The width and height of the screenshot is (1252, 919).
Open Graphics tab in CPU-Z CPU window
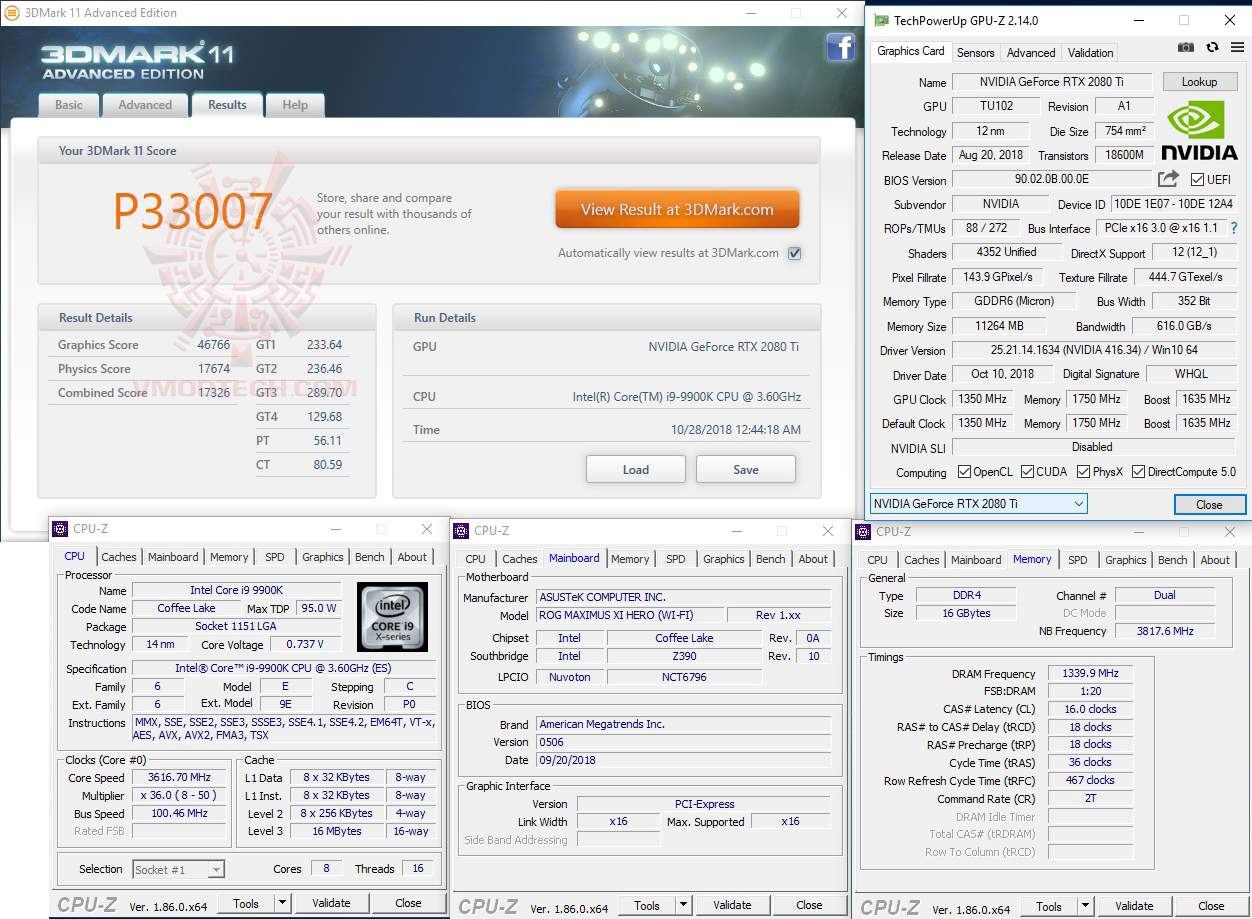(323, 557)
